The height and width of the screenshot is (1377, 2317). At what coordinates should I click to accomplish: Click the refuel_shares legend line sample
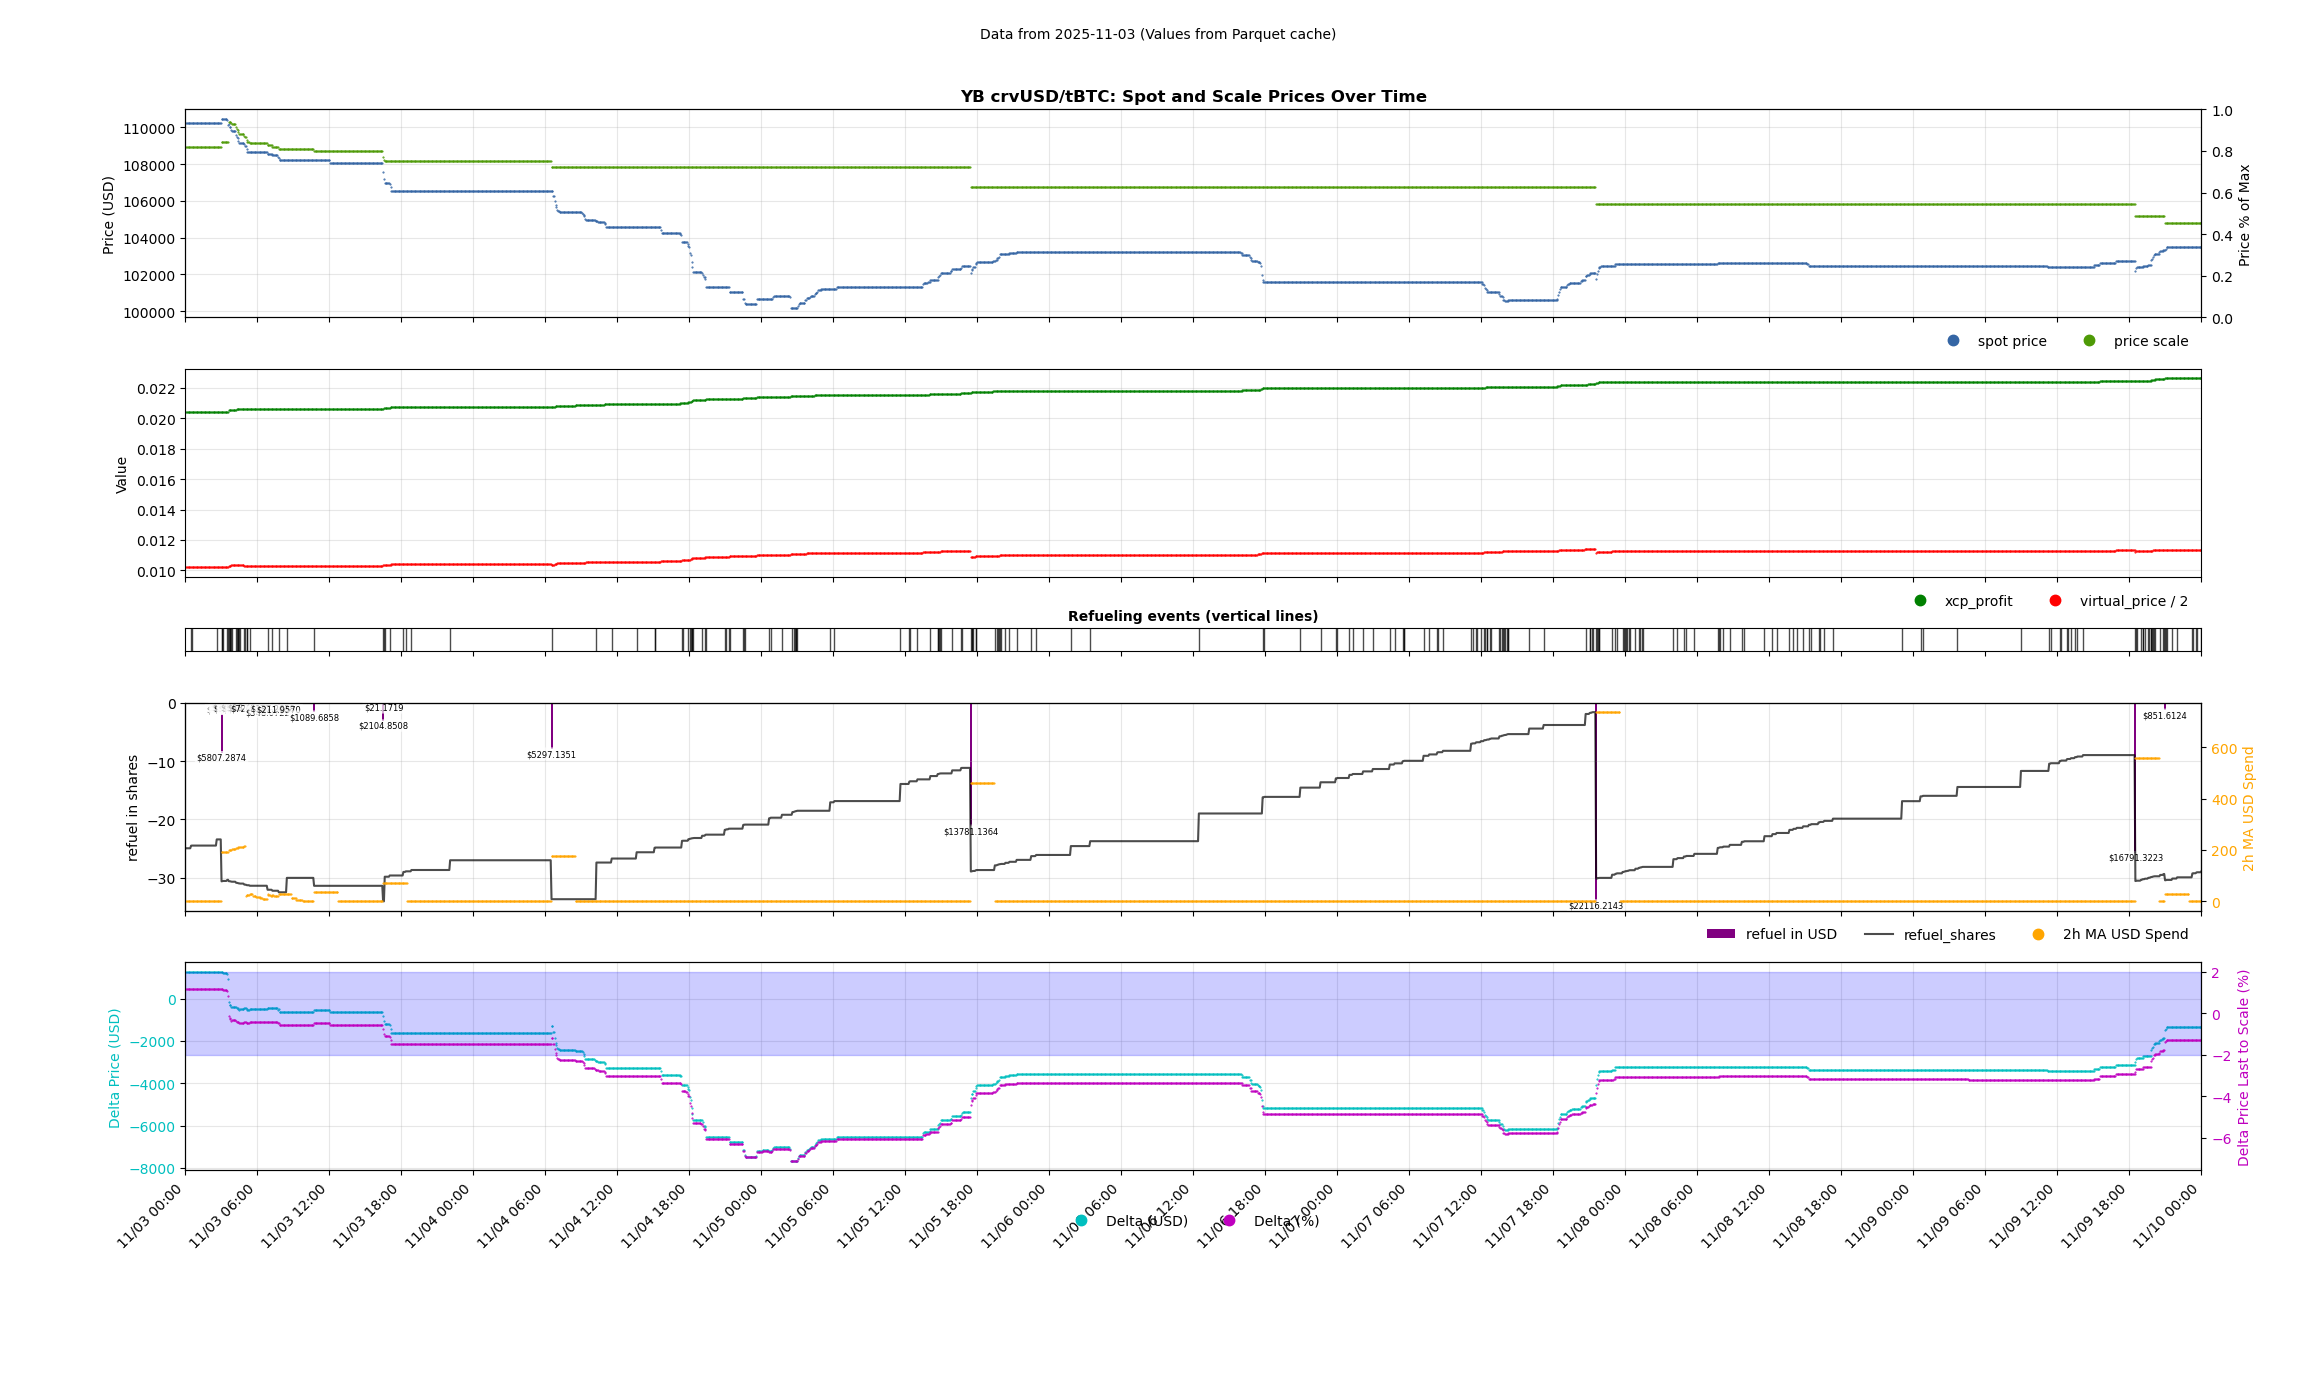(x=1878, y=934)
